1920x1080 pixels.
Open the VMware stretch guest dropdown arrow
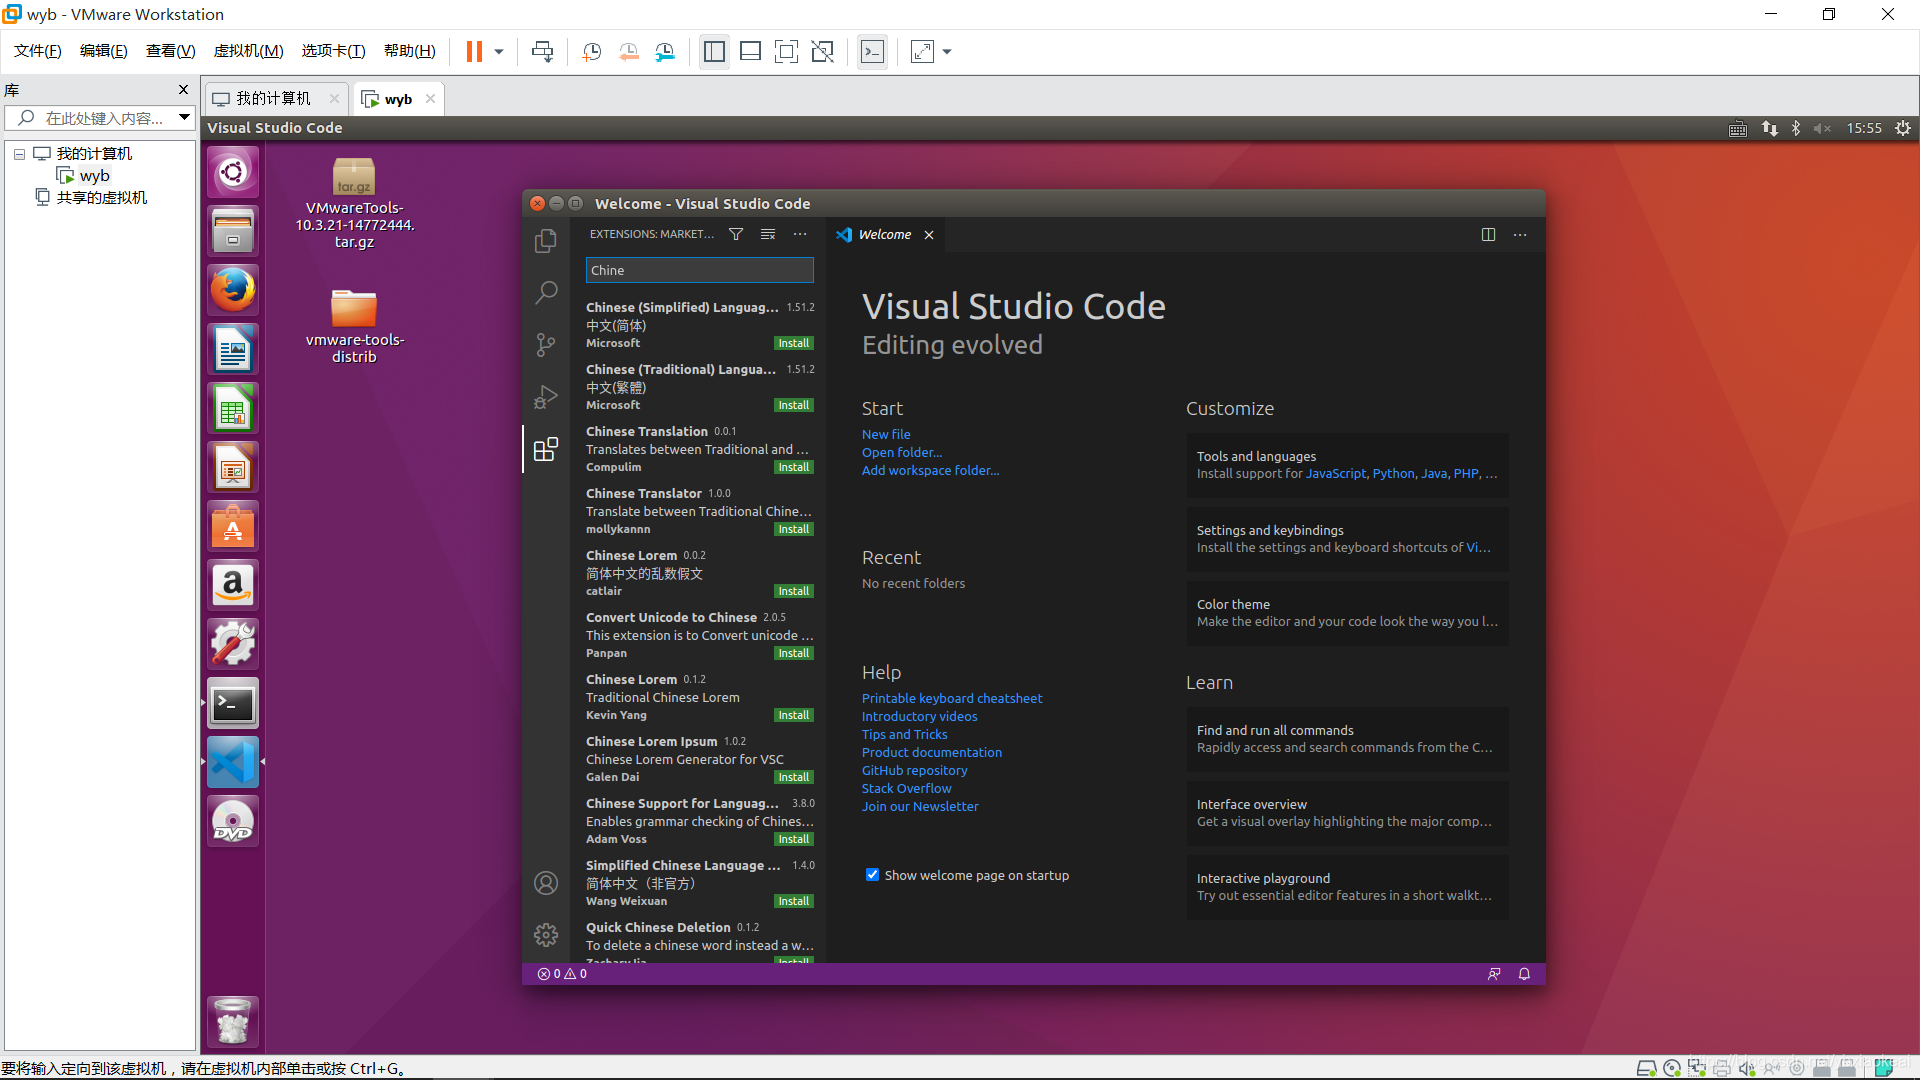(946, 51)
